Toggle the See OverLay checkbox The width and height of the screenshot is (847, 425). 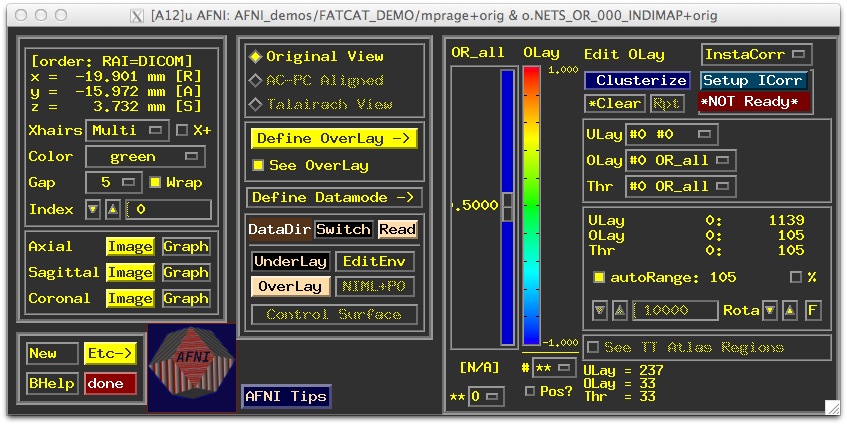(258, 165)
